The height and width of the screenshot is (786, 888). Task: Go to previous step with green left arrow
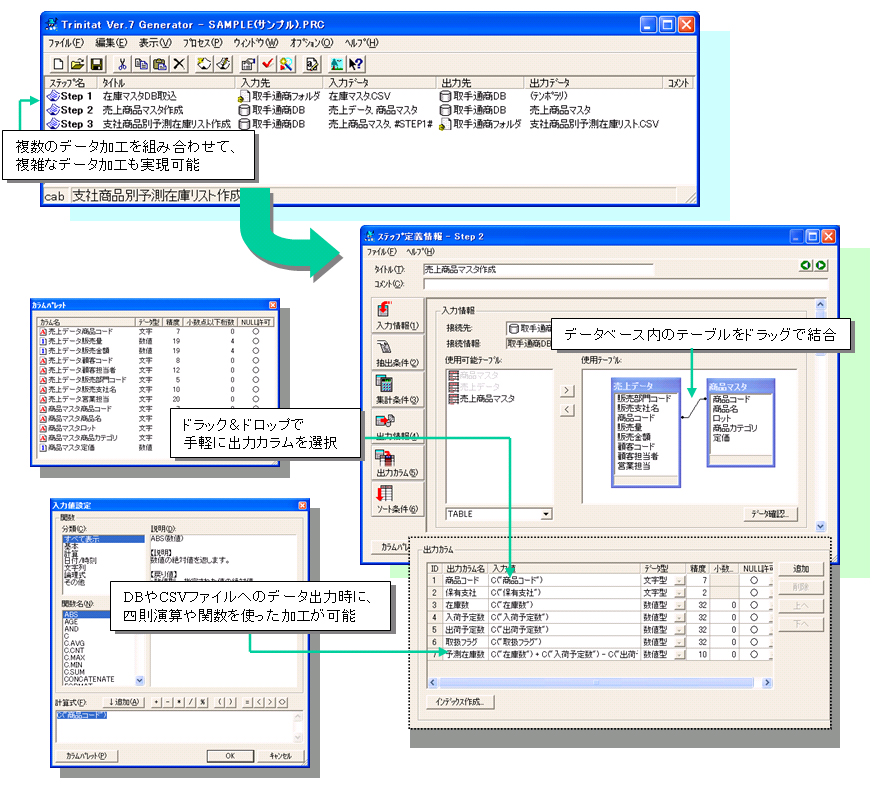point(805,265)
